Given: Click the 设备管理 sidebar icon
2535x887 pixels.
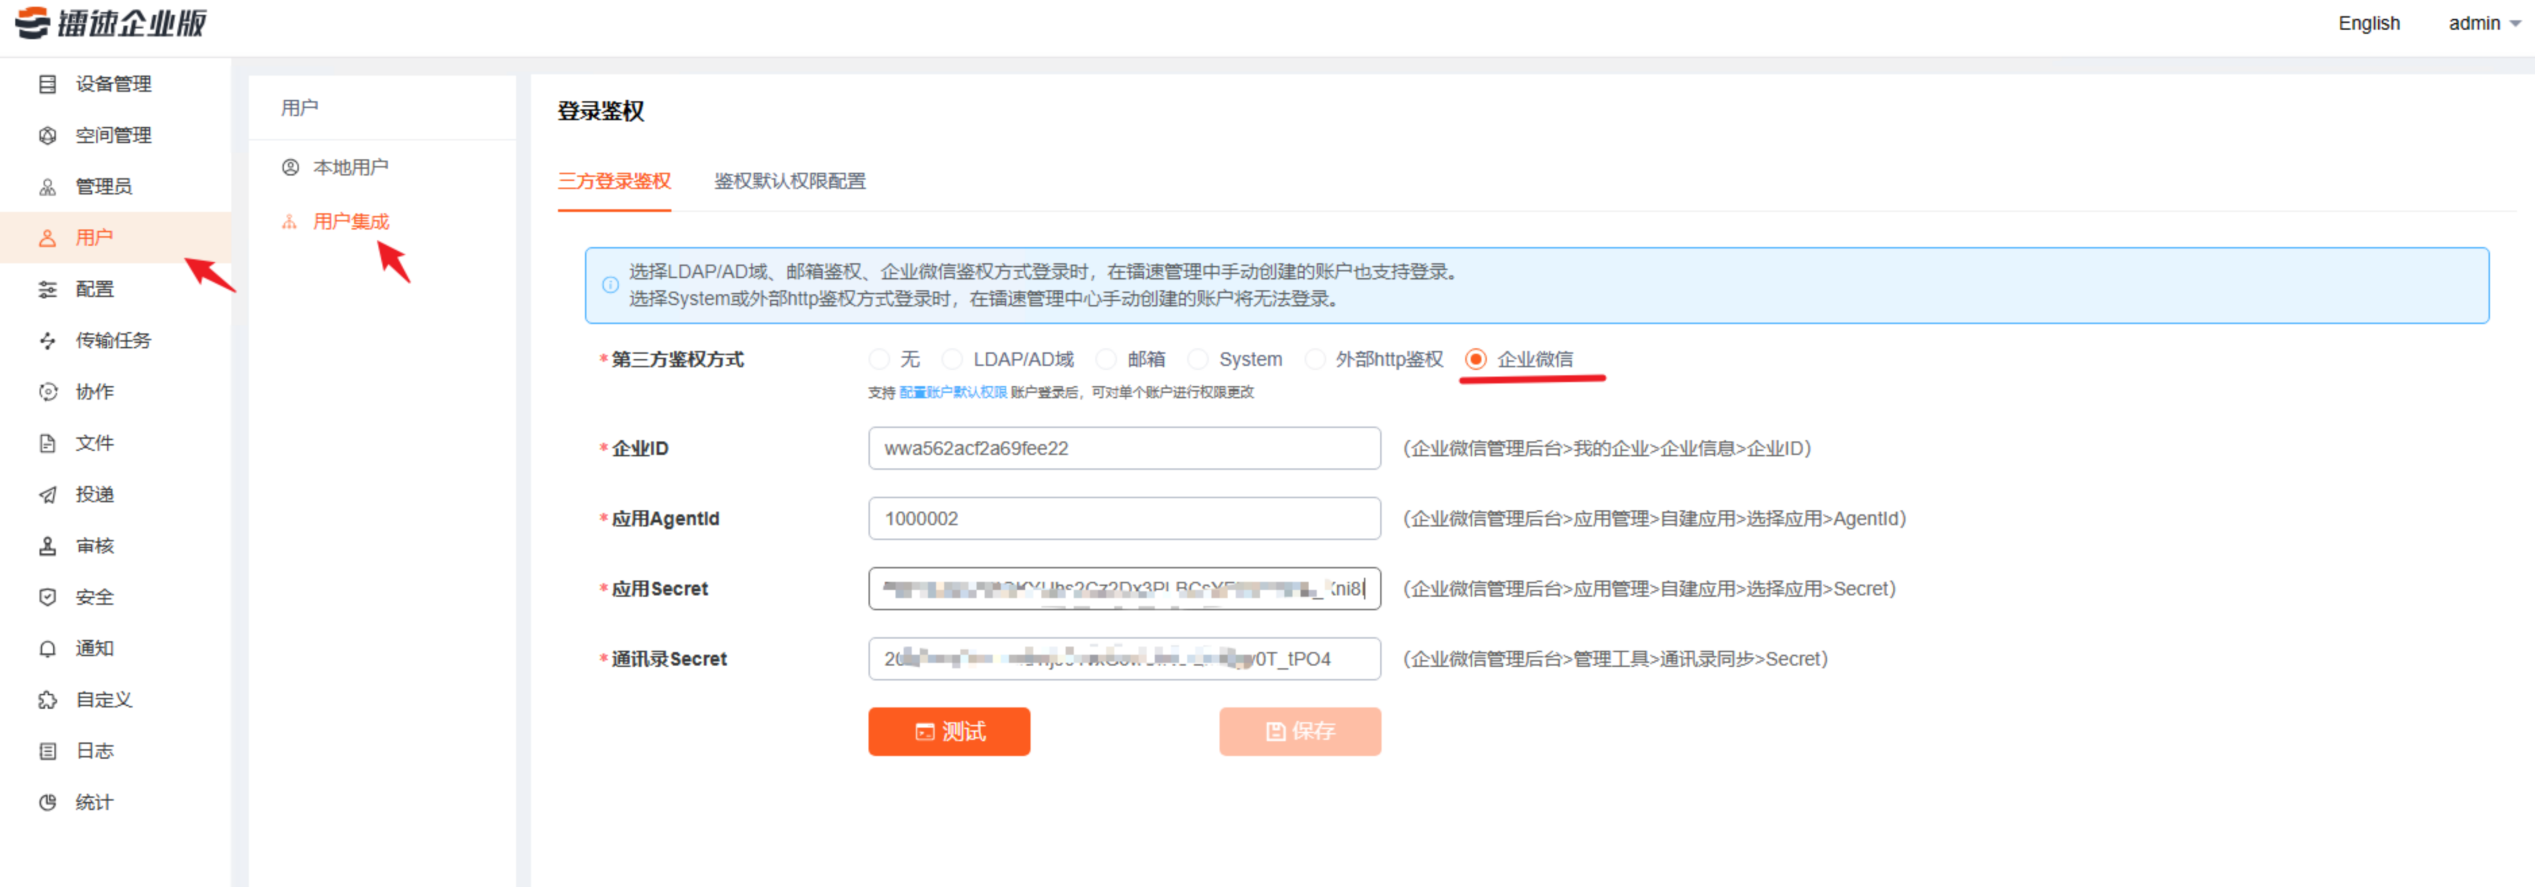Looking at the screenshot, I should [x=47, y=84].
